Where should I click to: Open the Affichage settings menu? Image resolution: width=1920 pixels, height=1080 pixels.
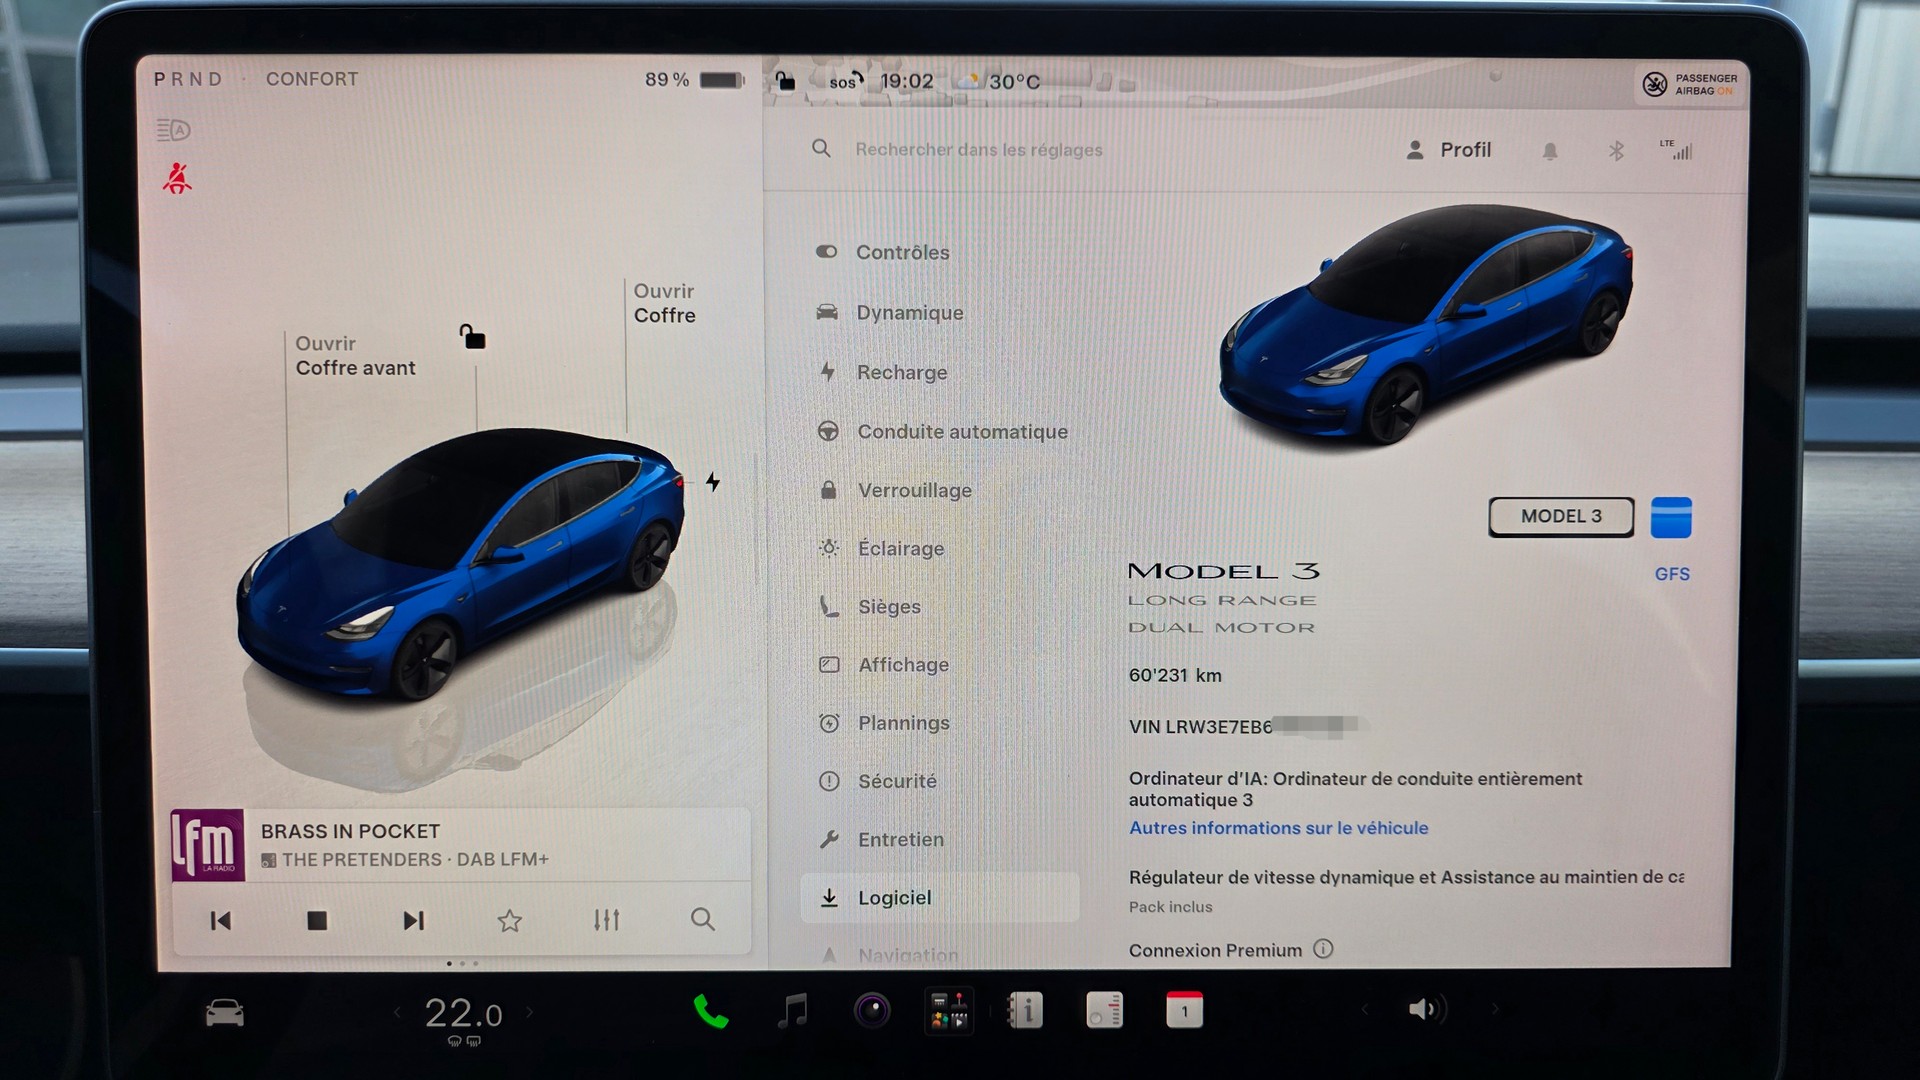tap(883, 664)
